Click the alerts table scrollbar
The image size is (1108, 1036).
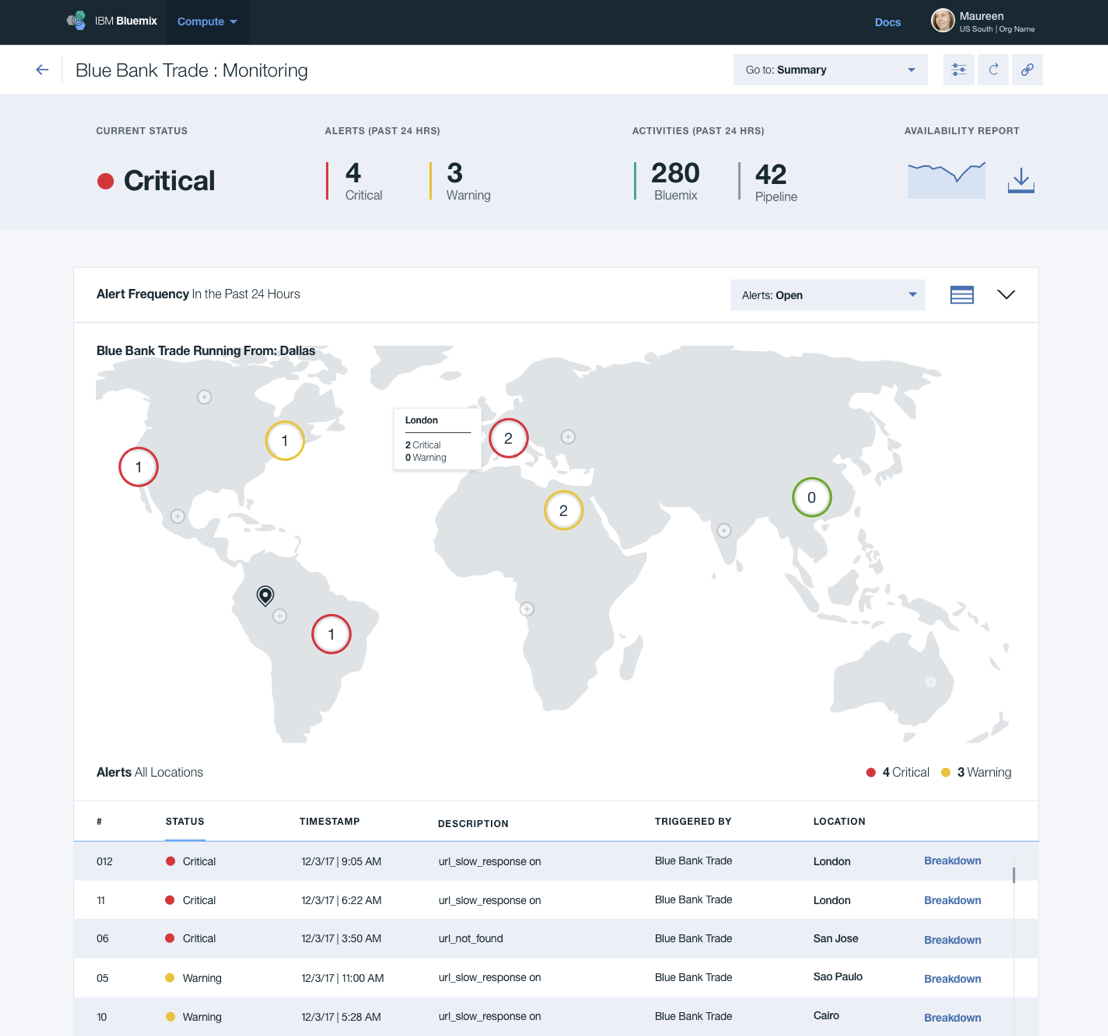1013,875
